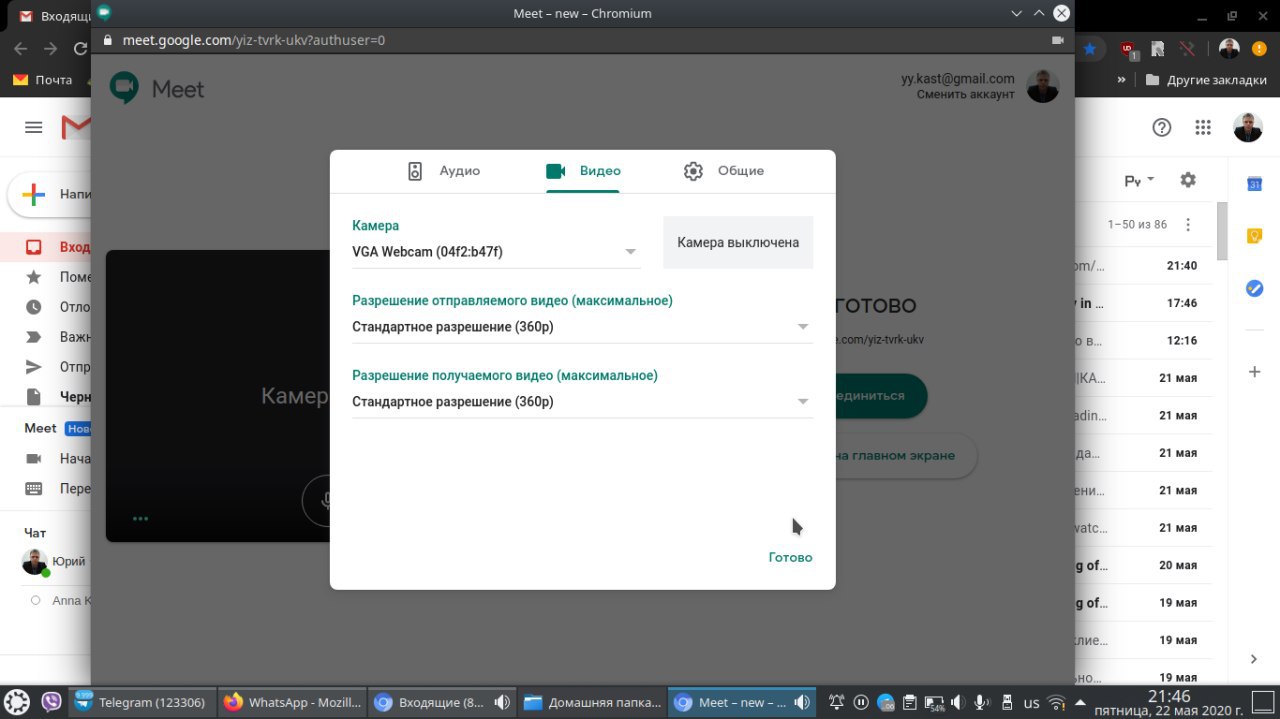
Task: Open the Google apps grid
Action: pyautogui.click(x=1204, y=127)
